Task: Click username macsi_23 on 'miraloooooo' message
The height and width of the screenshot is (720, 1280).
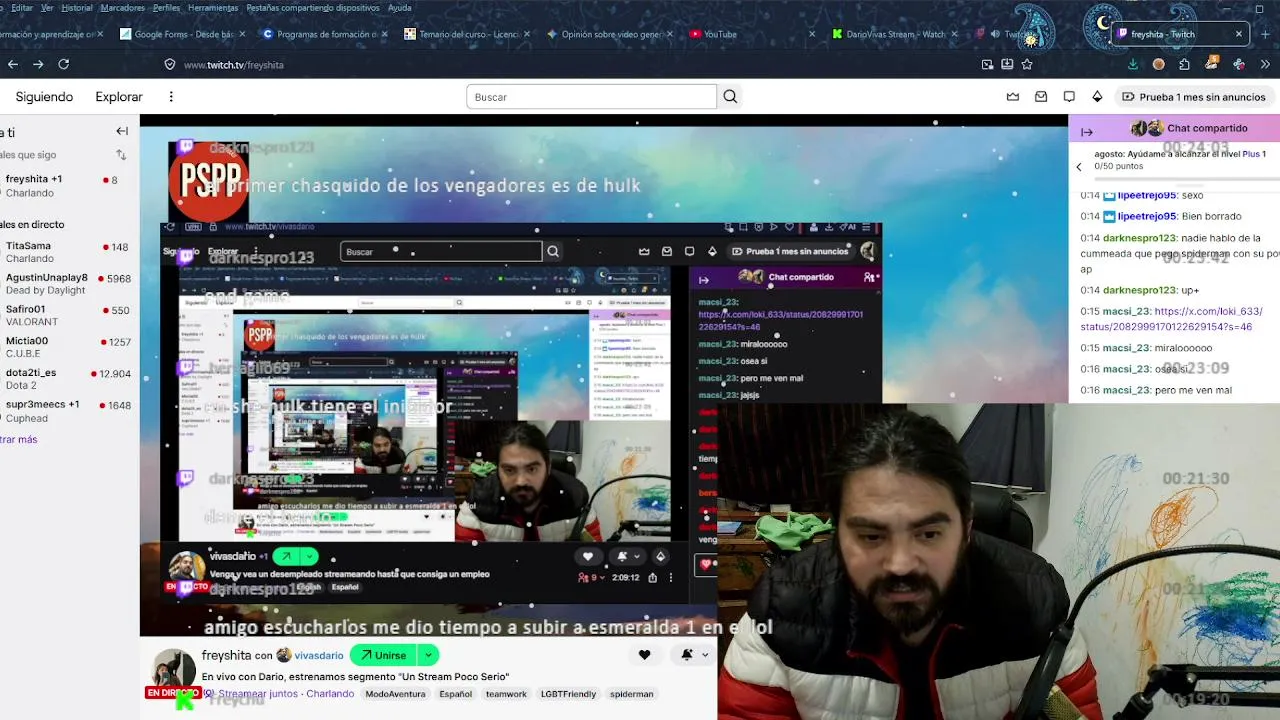Action: coord(1126,348)
